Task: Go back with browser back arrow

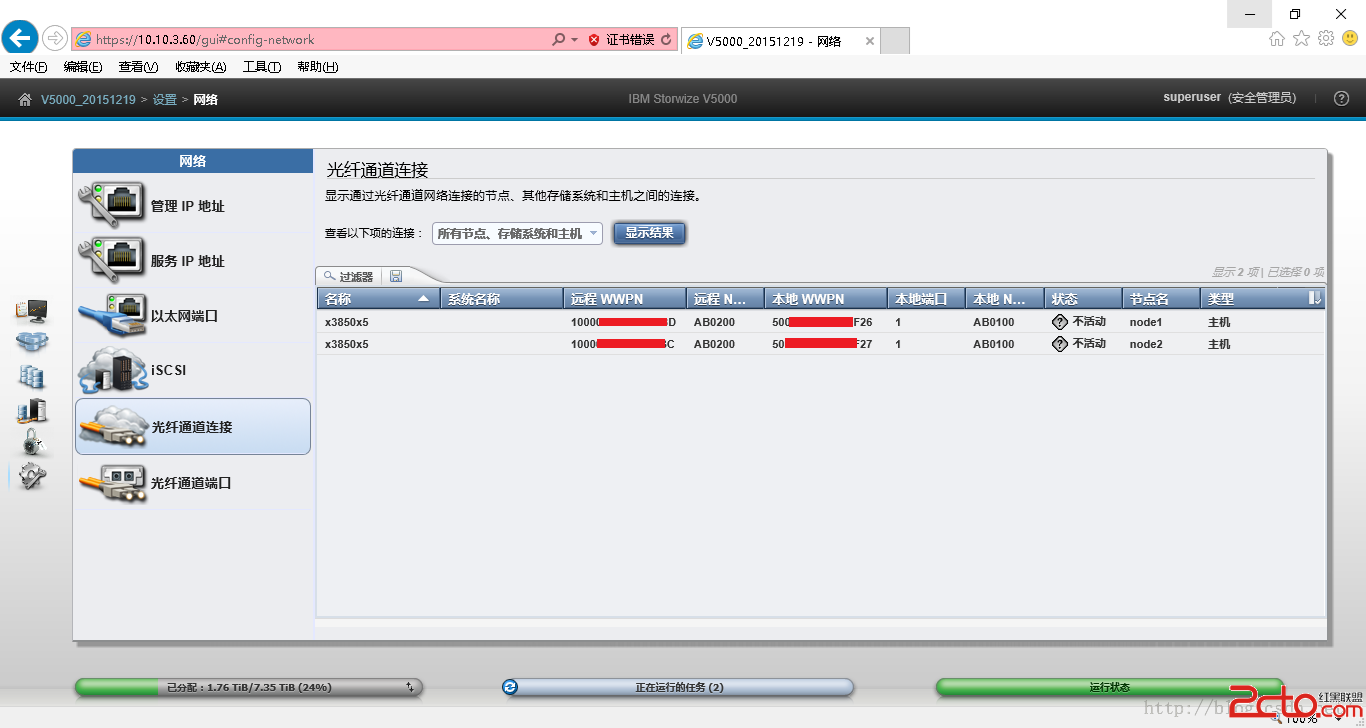Action: click(20, 39)
